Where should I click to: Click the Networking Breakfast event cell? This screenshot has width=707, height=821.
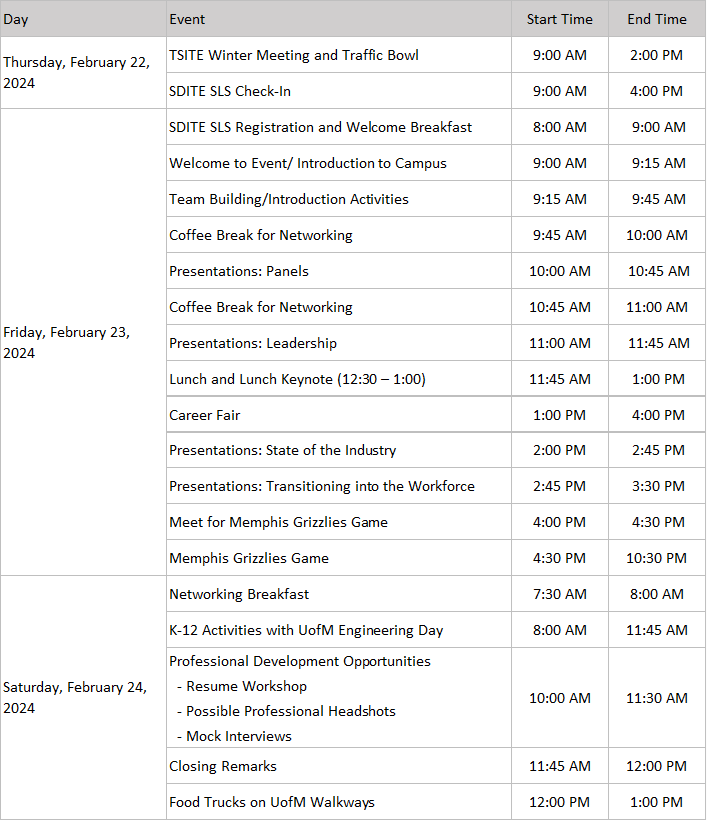pyautogui.click(x=239, y=594)
